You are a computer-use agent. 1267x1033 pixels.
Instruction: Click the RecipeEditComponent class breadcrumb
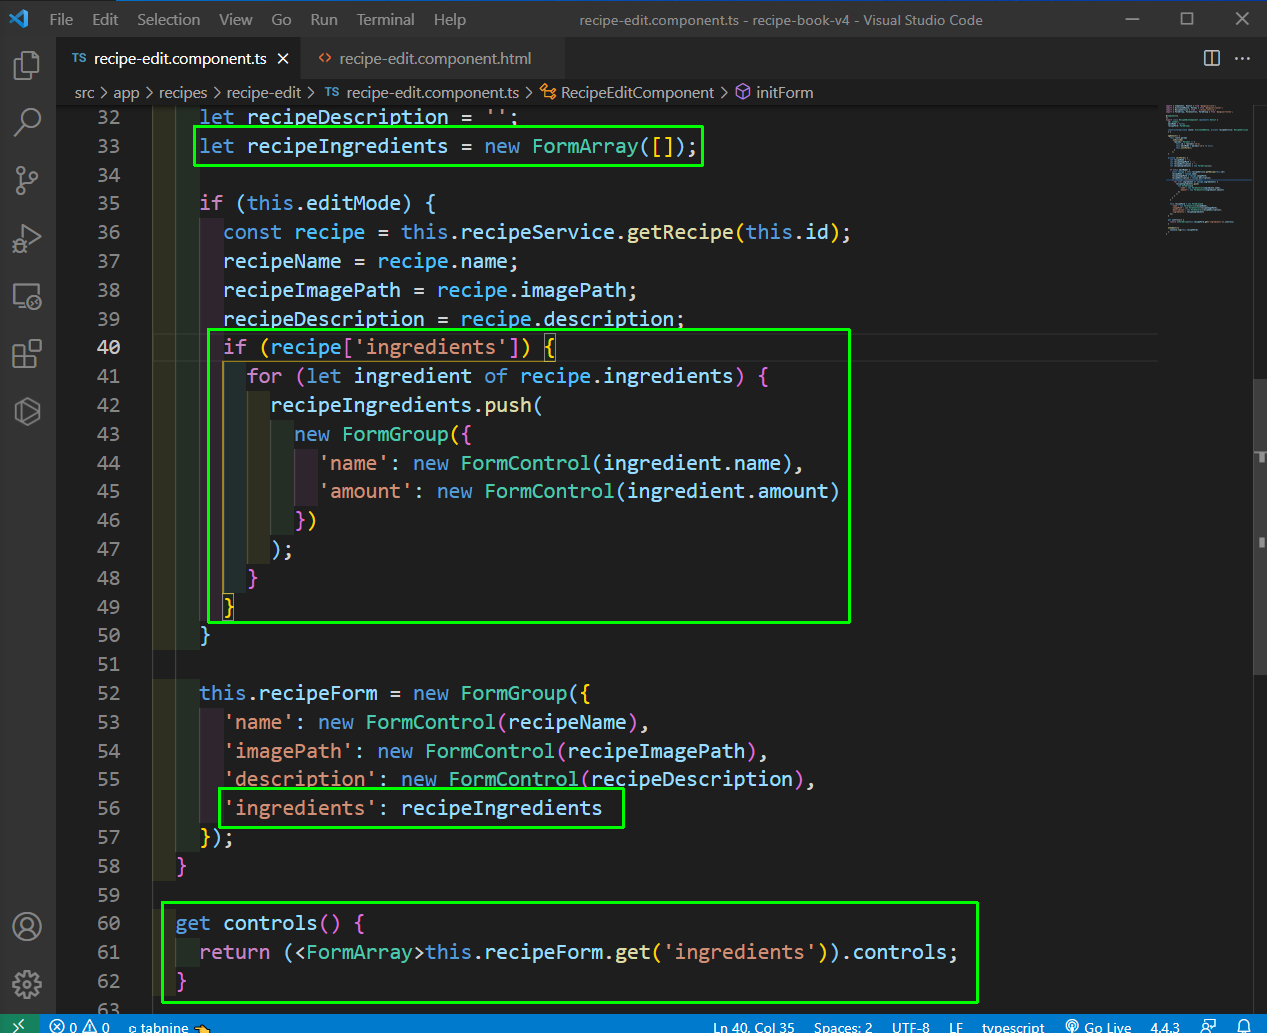627,92
